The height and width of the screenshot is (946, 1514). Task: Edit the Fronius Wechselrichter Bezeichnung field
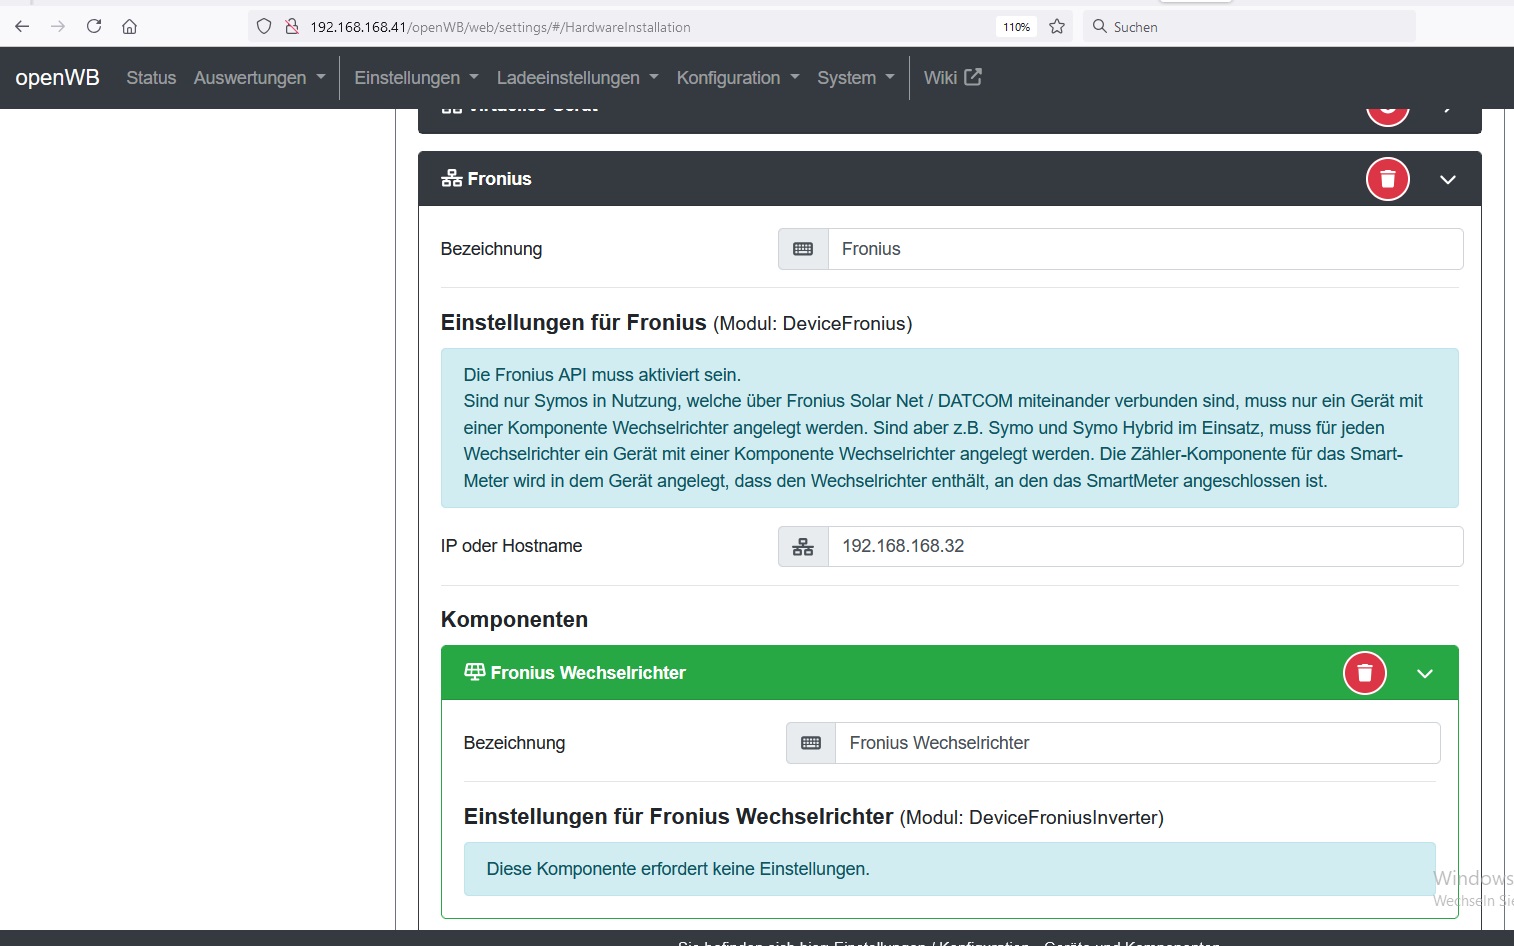(x=1137, y=743)
